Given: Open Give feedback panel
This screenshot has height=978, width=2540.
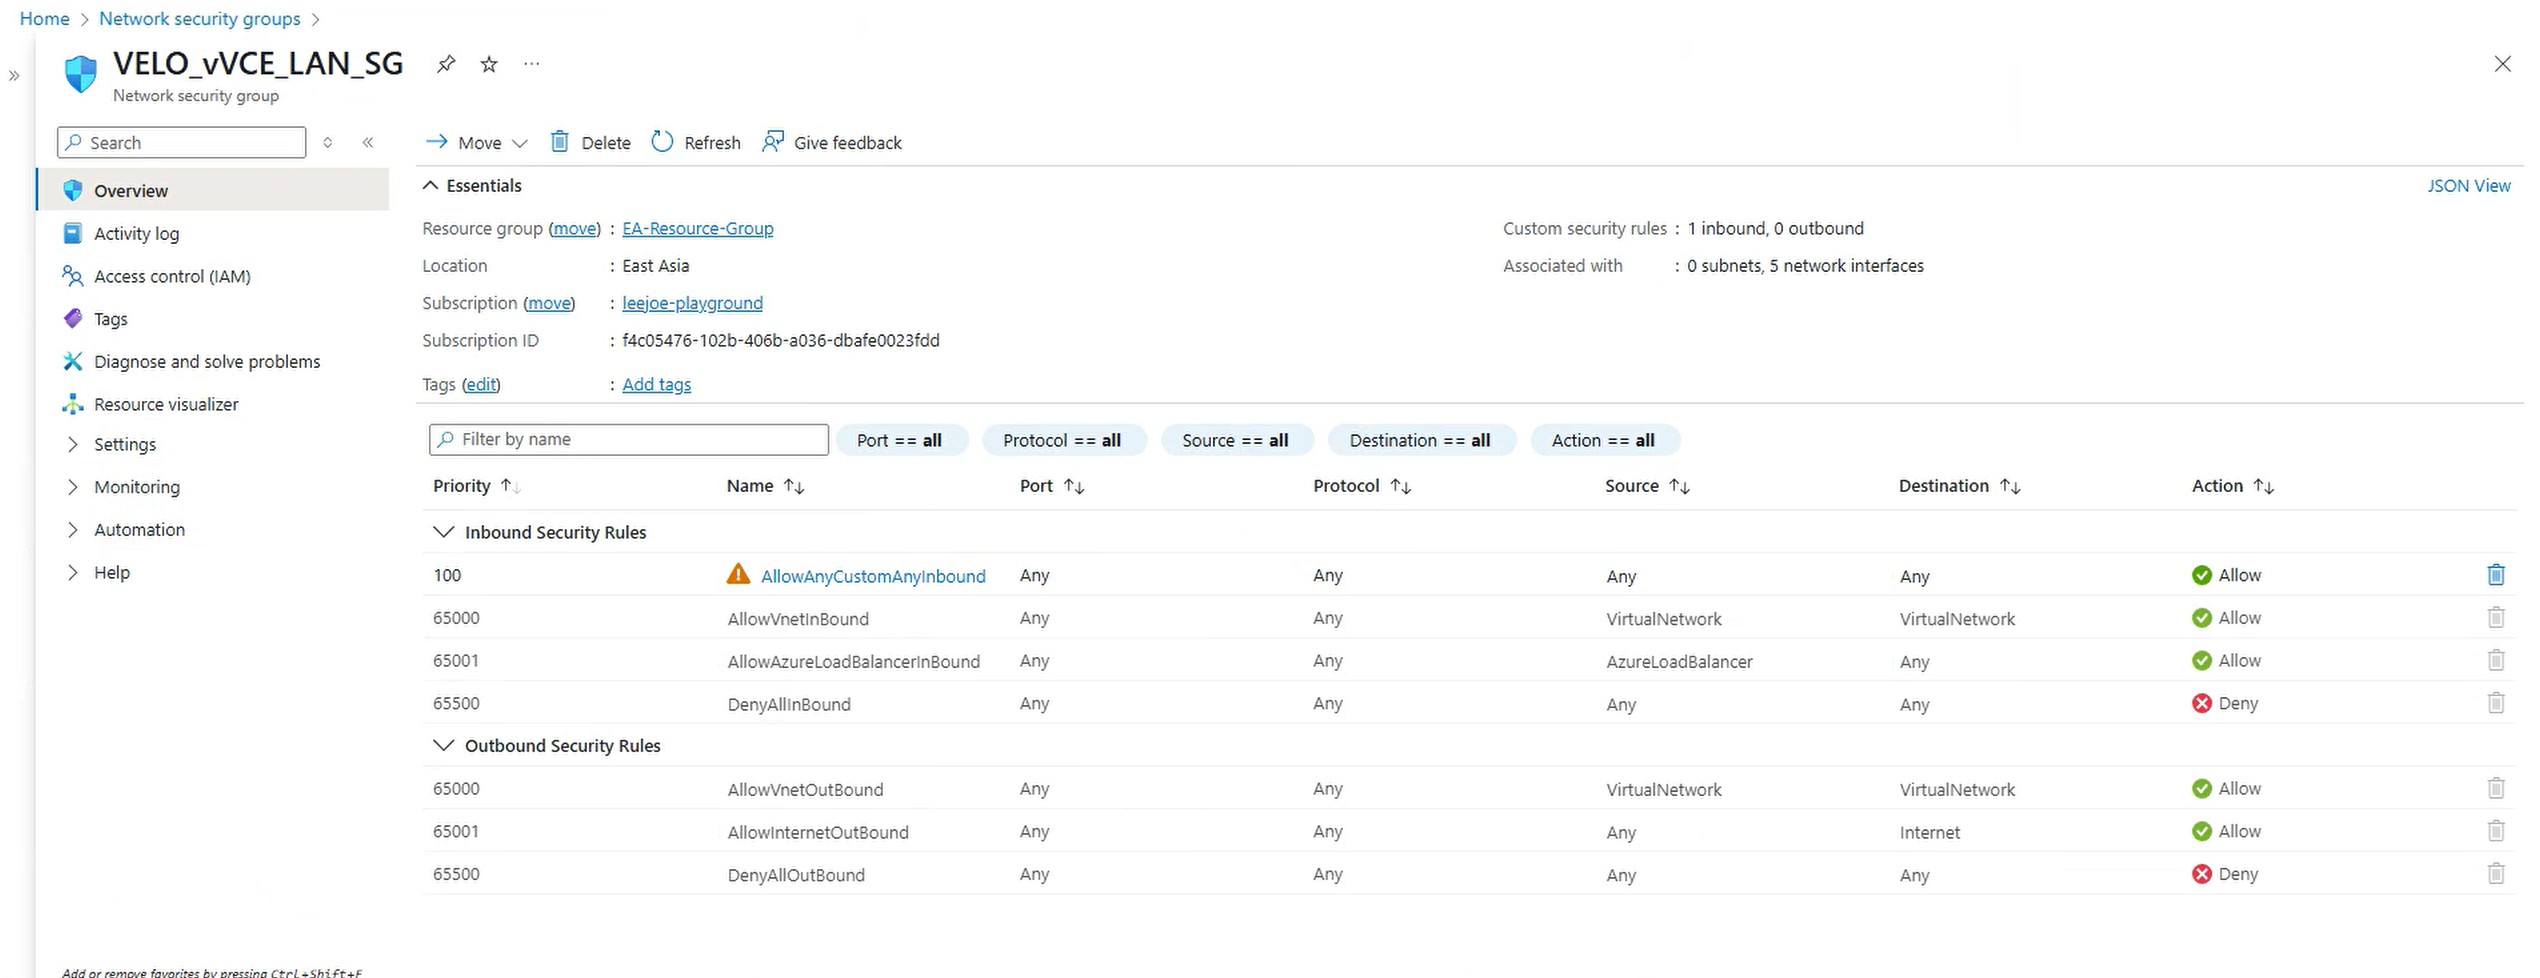Looking at the screenshot, I should [832, 142].
